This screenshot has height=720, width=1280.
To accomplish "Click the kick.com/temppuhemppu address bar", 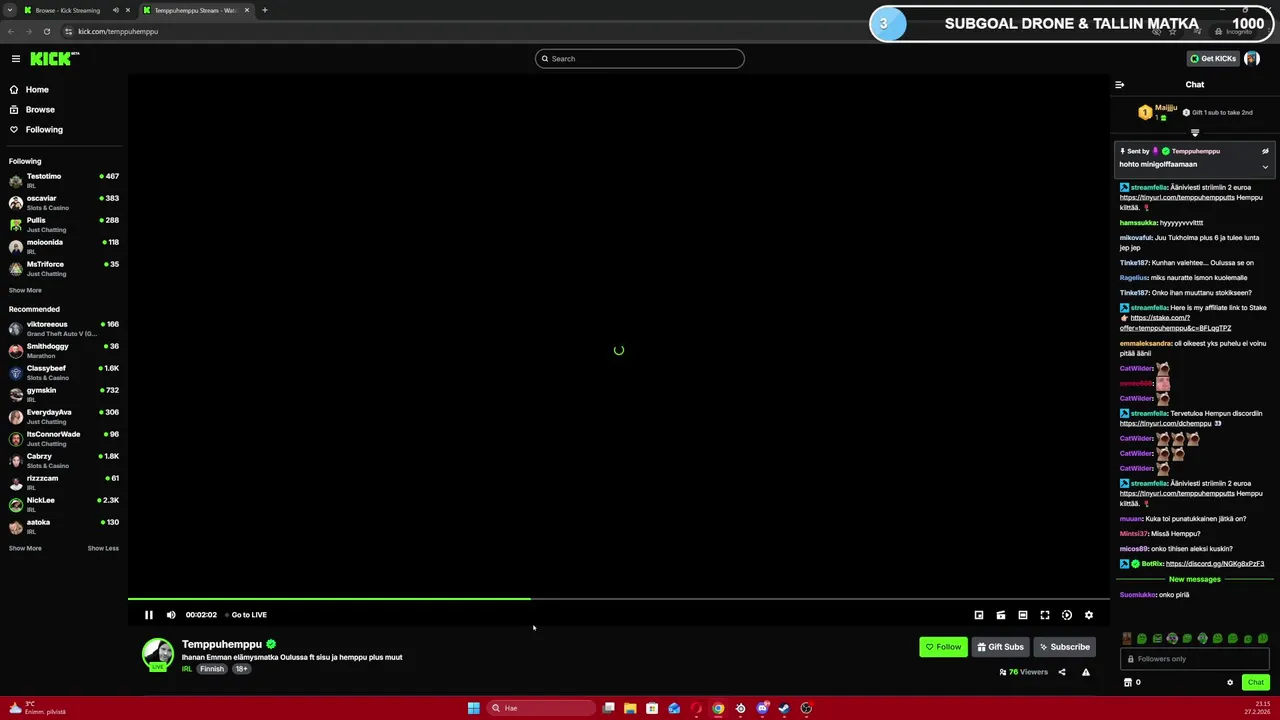I will 118,31.
